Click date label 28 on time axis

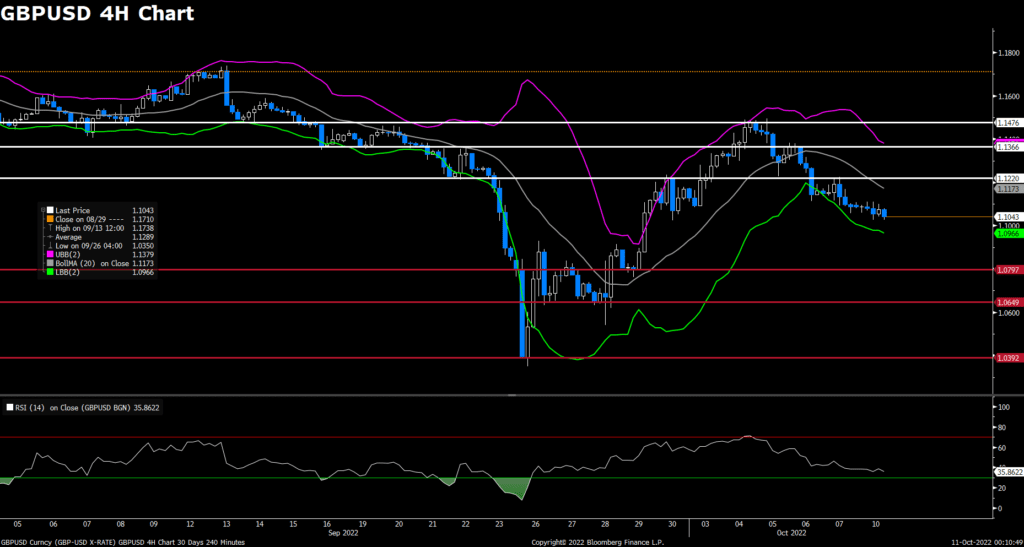[605, 524]
